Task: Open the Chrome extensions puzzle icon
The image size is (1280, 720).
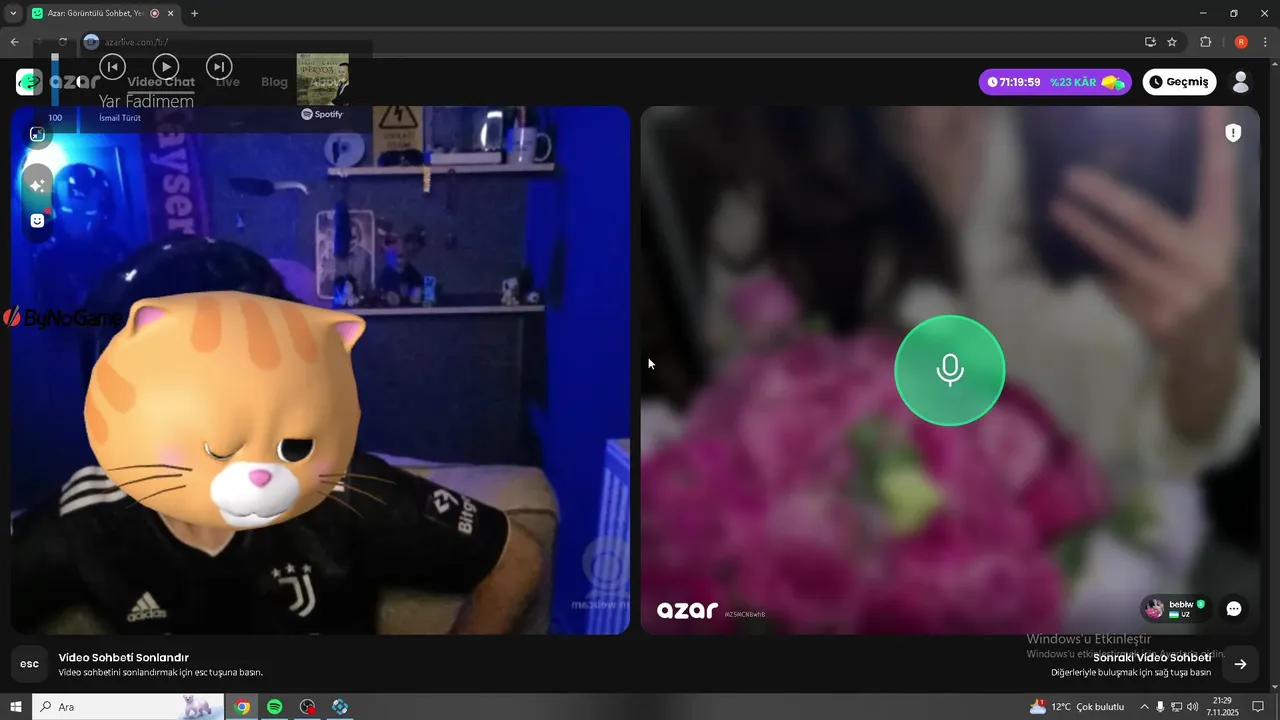Action: point(1205,42)
